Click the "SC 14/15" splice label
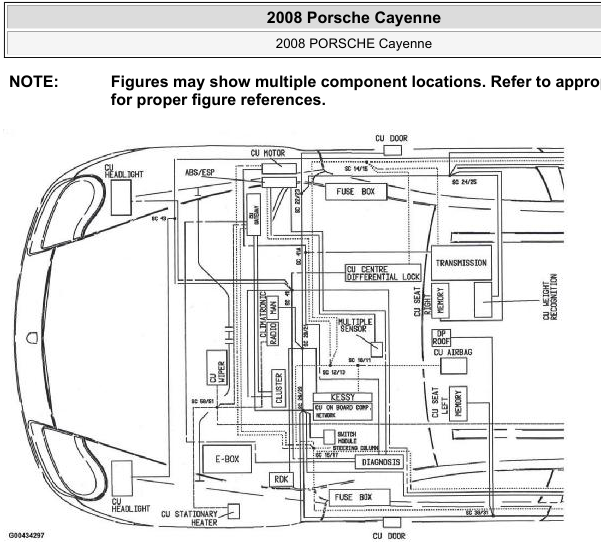This screenshot has width=601, height=544. coord(356,169)
